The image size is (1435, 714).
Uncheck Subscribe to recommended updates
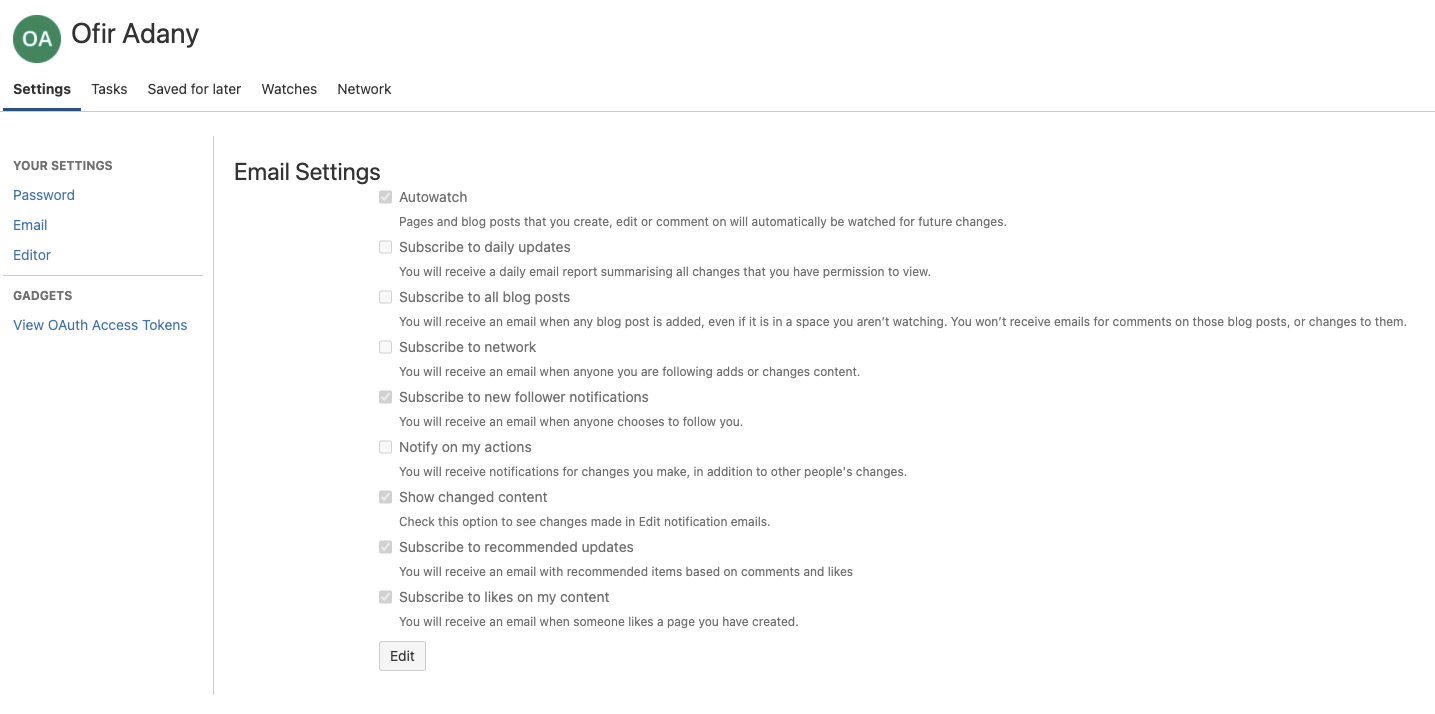[x=385, y=547]
